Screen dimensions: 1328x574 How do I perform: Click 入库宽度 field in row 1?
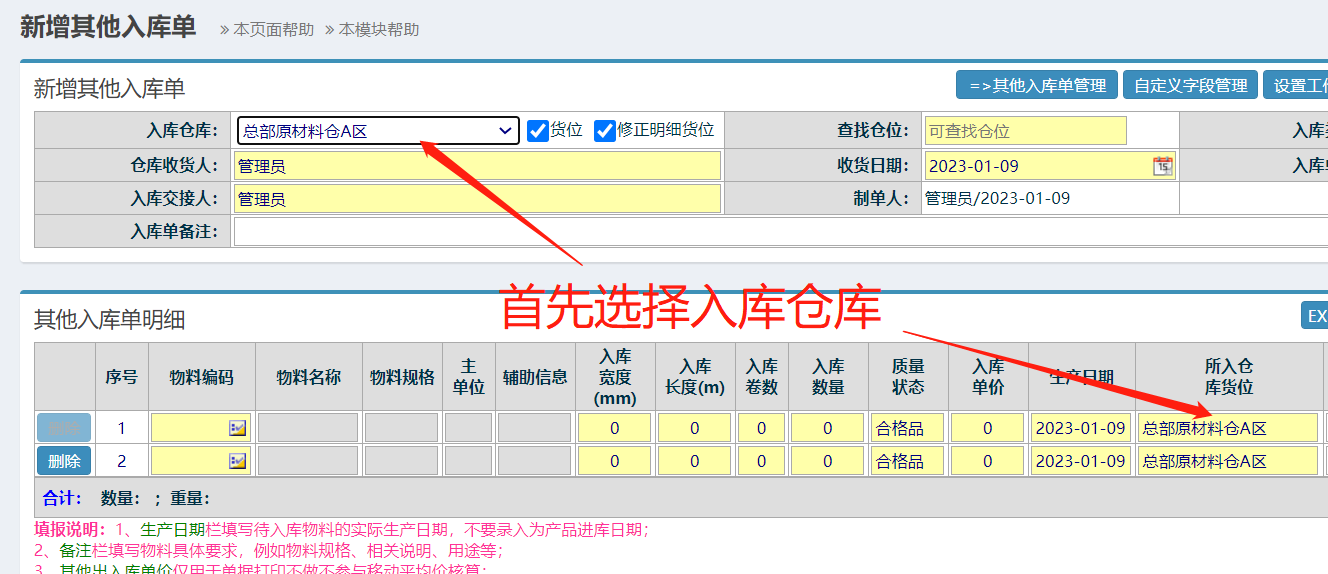[615, 428]
